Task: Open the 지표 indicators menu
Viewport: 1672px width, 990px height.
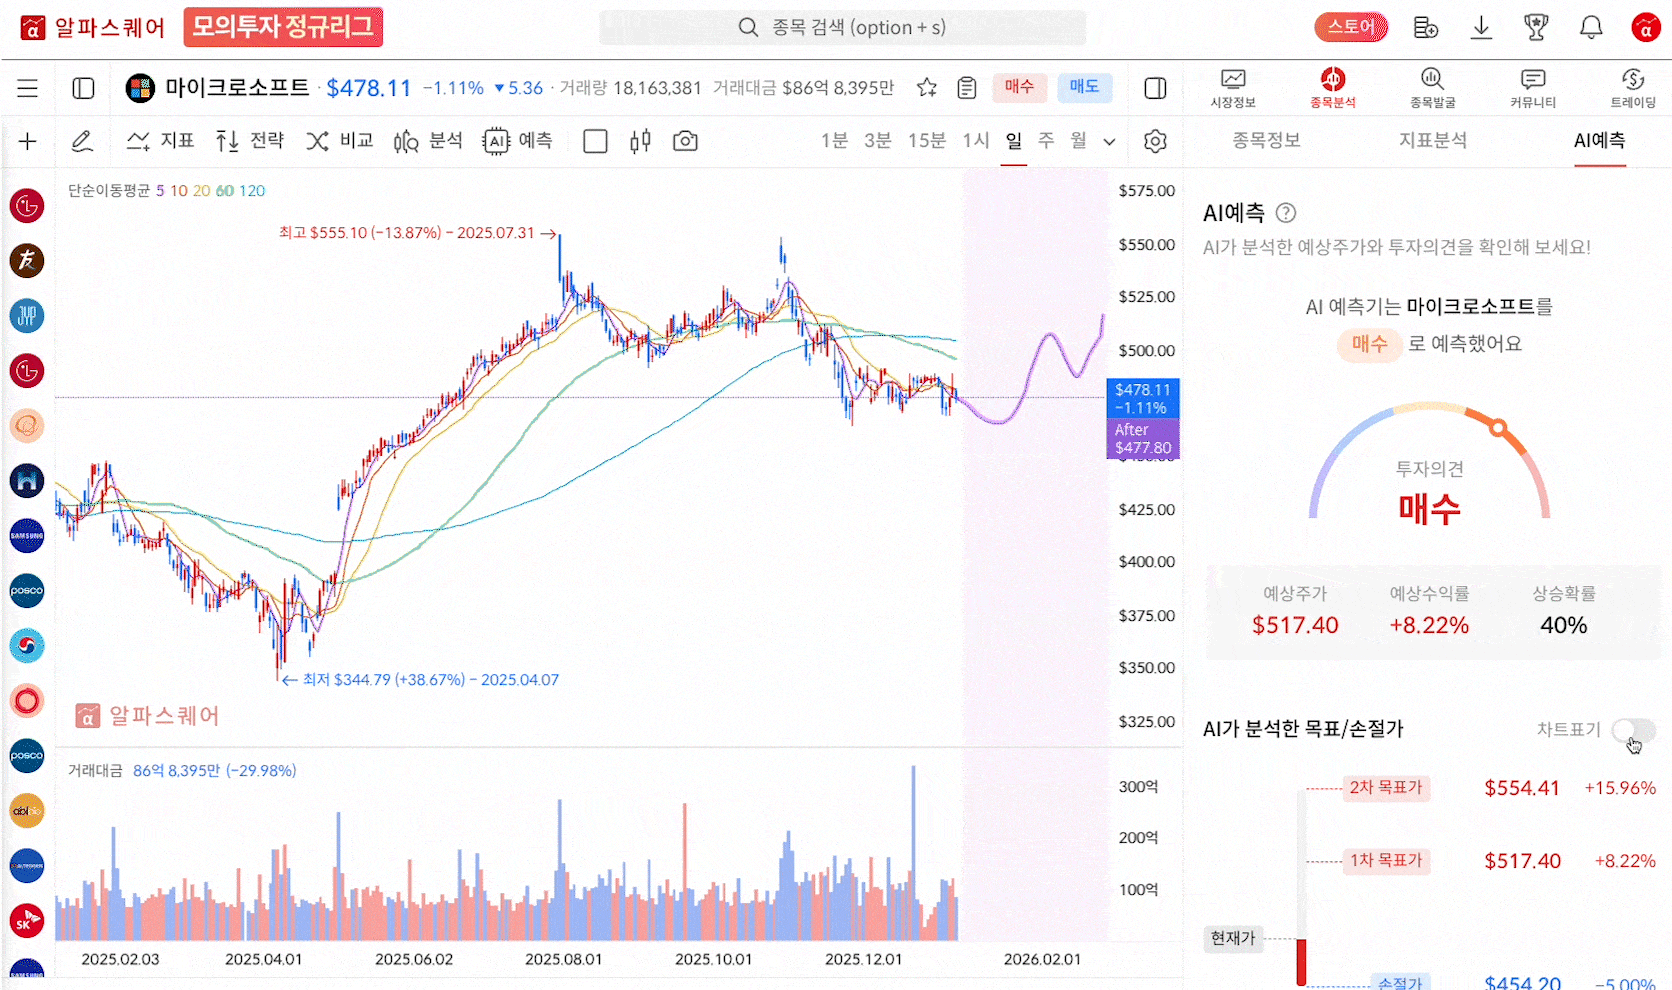Action: tap(160, 141)
